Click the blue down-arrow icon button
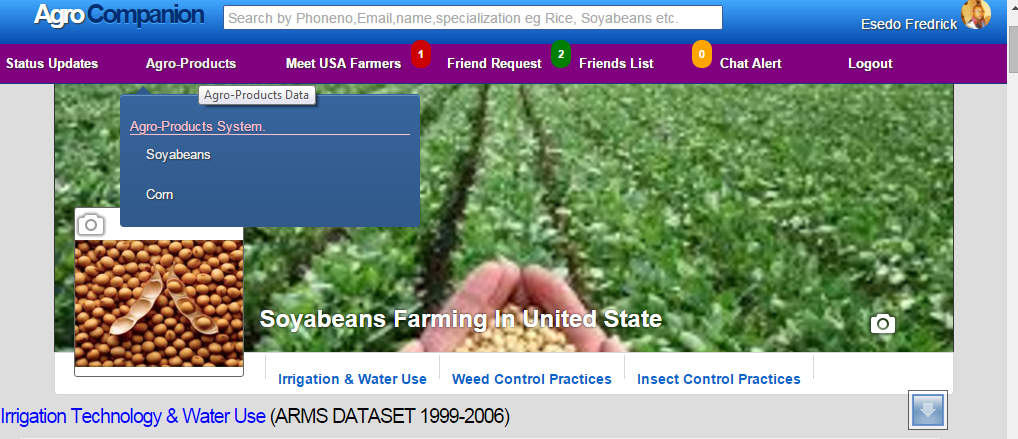The width and height of the screenshot is (1018, 439). (928, 410)
